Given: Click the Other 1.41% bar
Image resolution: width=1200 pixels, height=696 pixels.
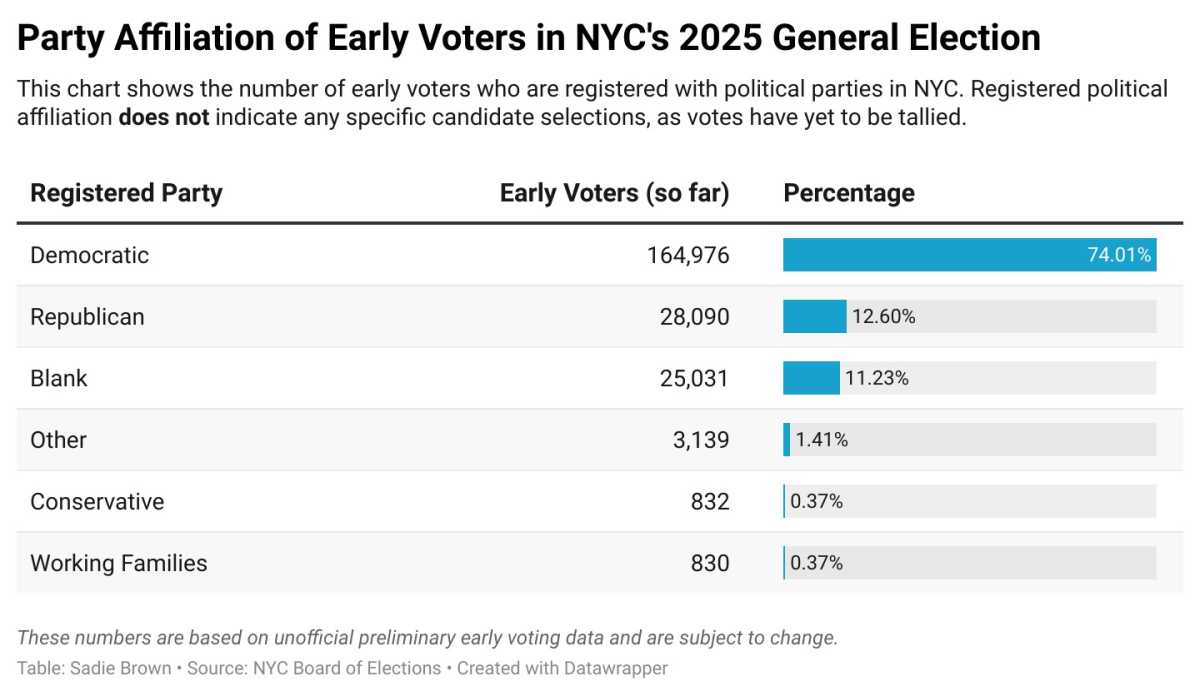Looking at the screenshot, I should point(787,440).
